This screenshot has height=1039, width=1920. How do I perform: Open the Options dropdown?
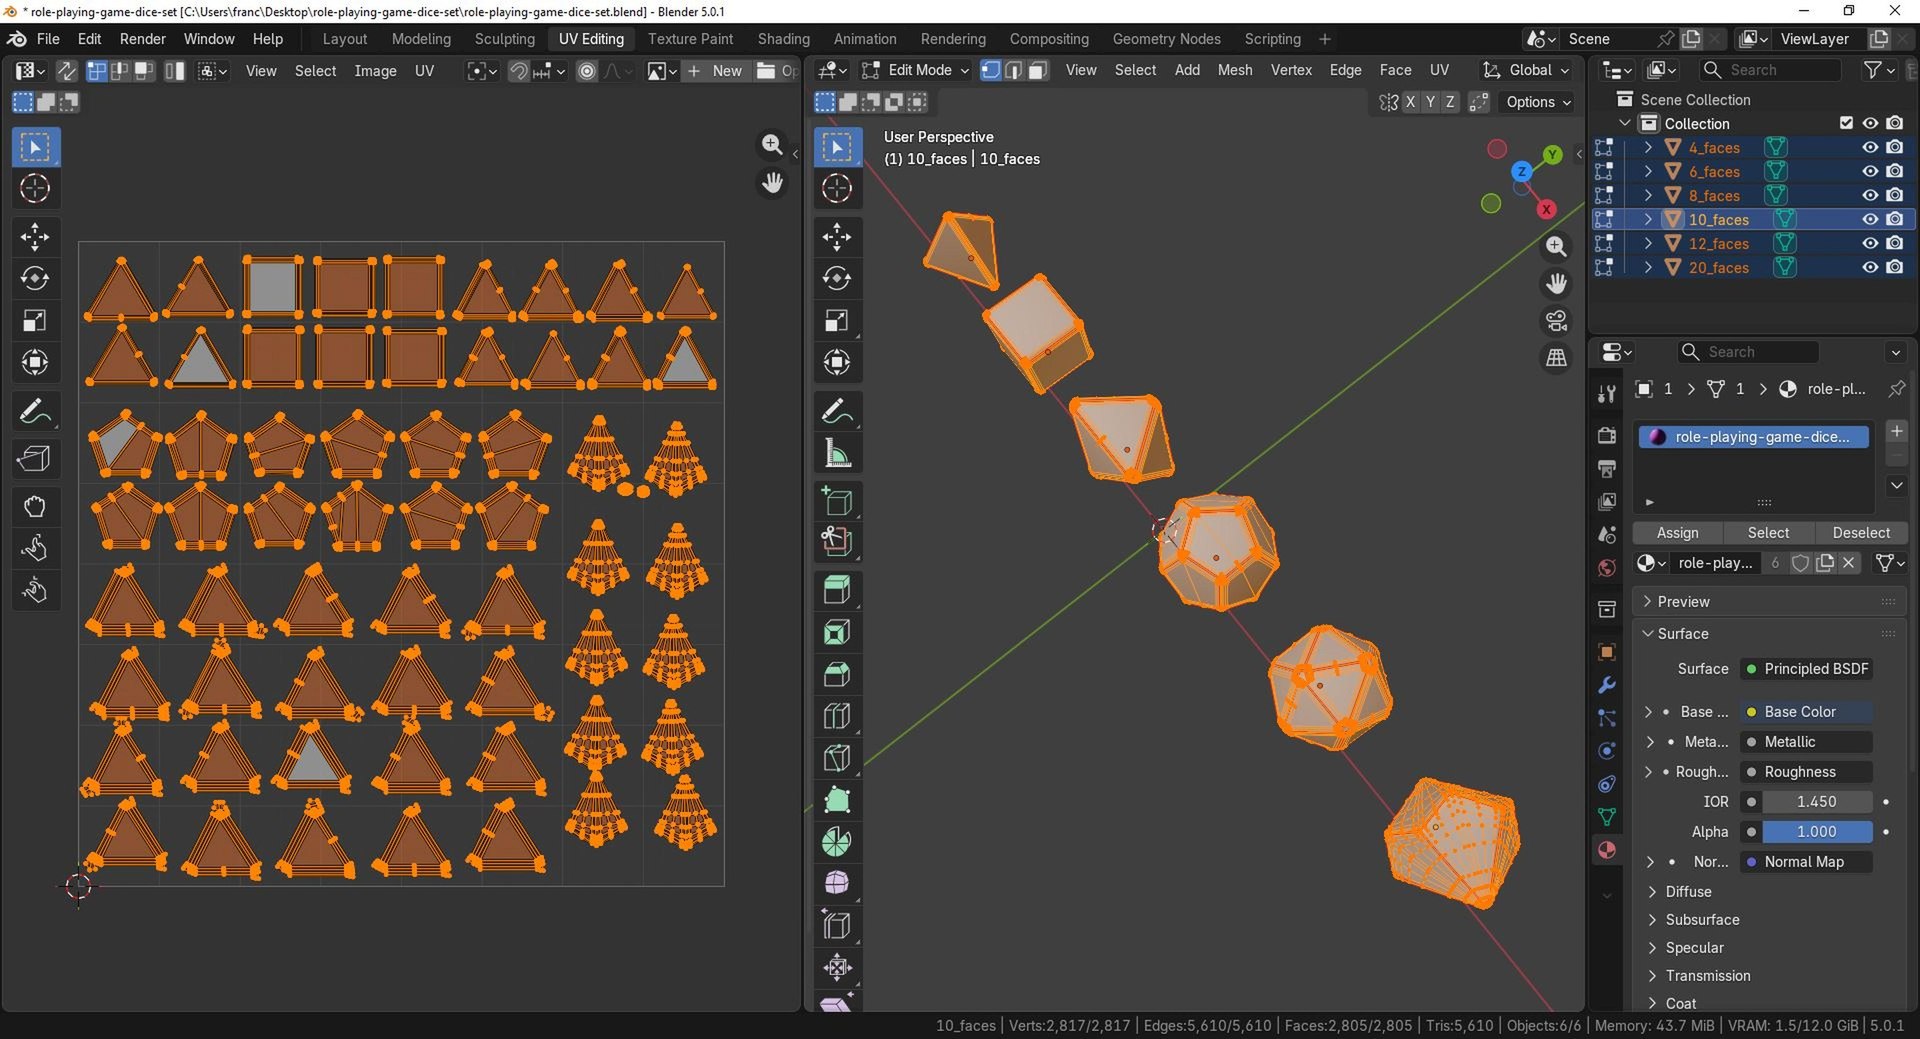pyautogui.click(x=1538, y=102)
